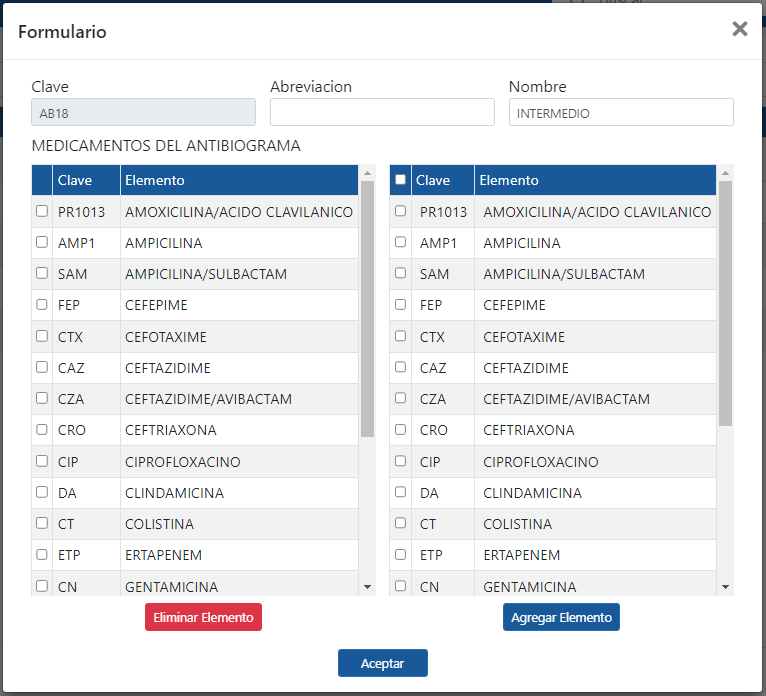Click the down arrow of the right table scrollbar

click(725, 587)
